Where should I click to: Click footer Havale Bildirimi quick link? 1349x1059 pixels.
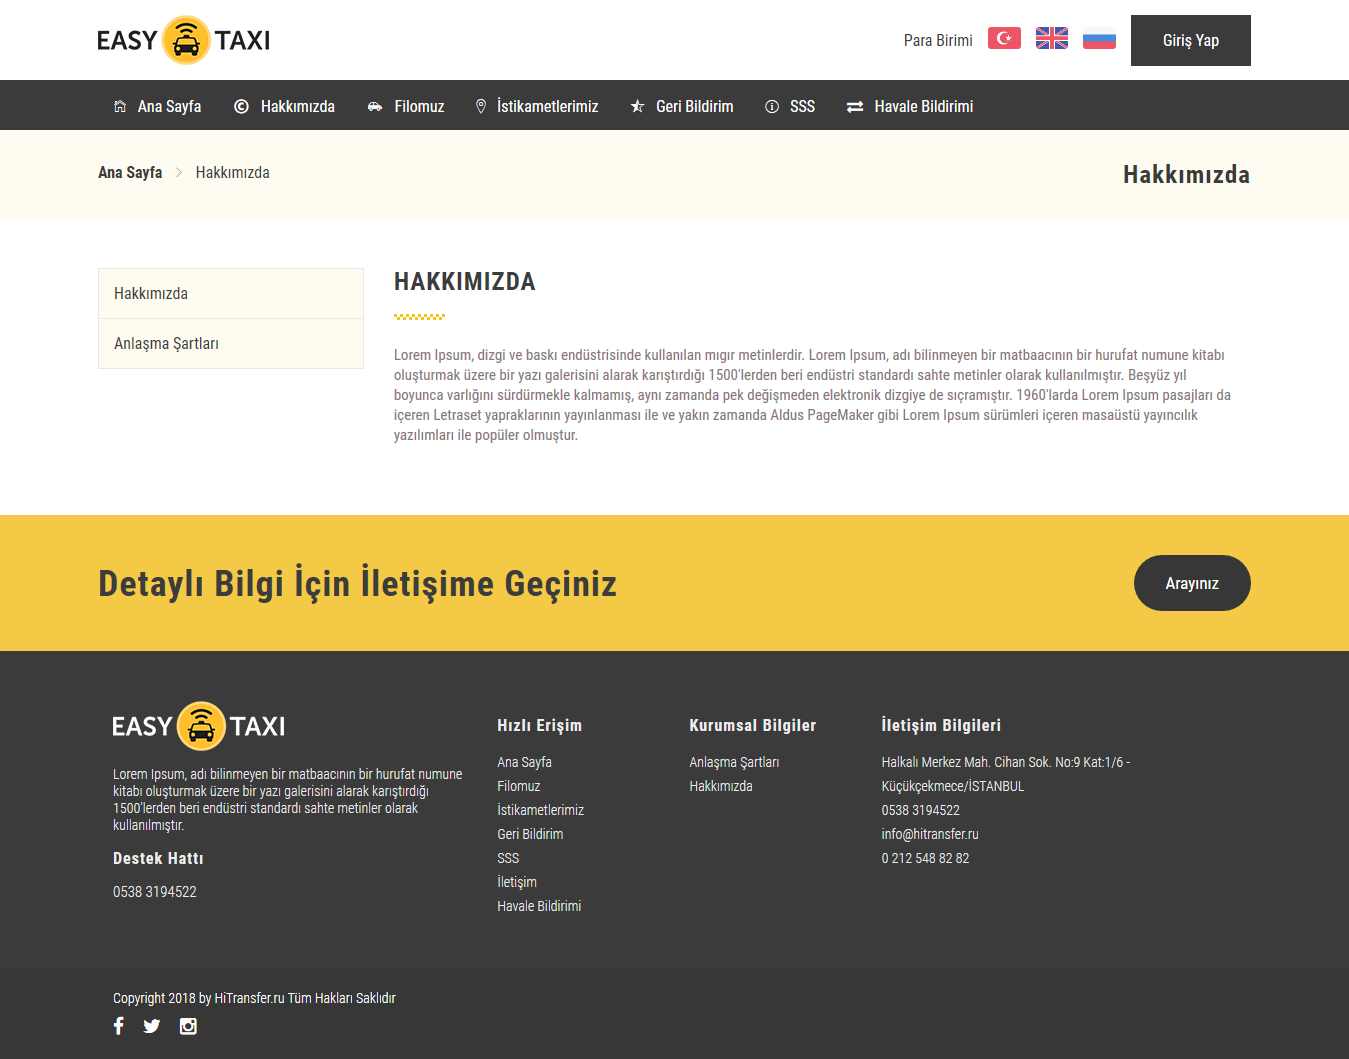[x=539, y=906]
